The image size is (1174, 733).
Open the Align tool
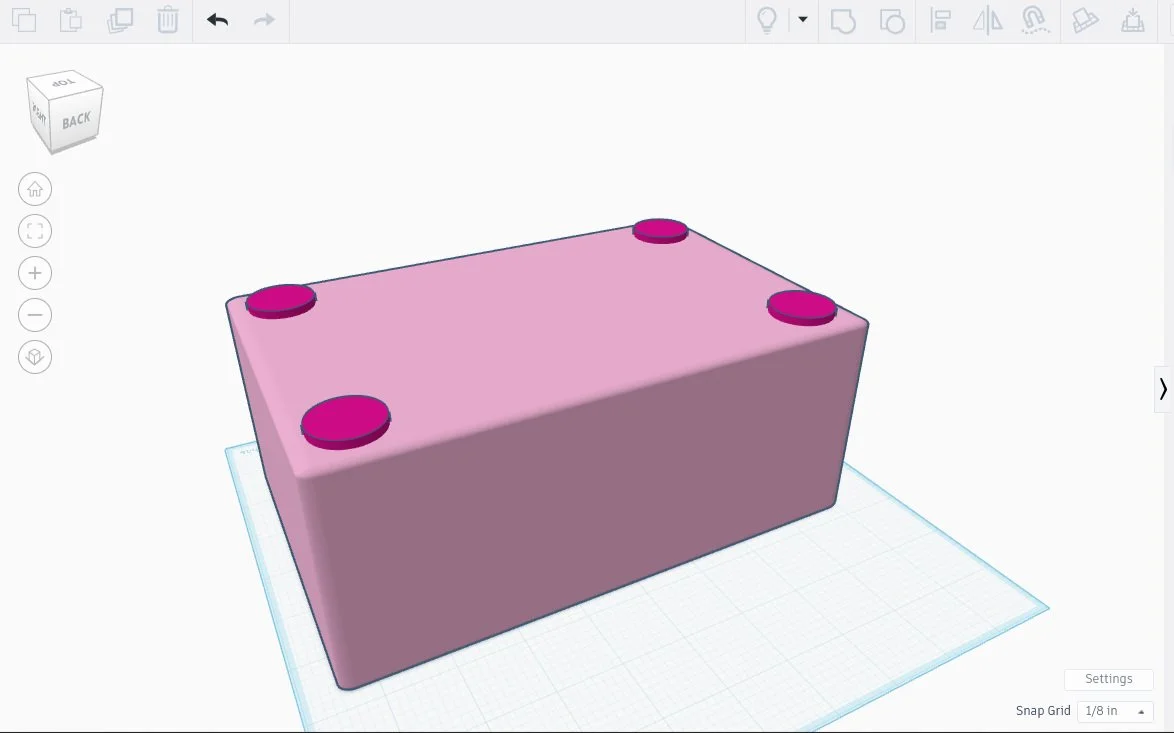[940, 20]
